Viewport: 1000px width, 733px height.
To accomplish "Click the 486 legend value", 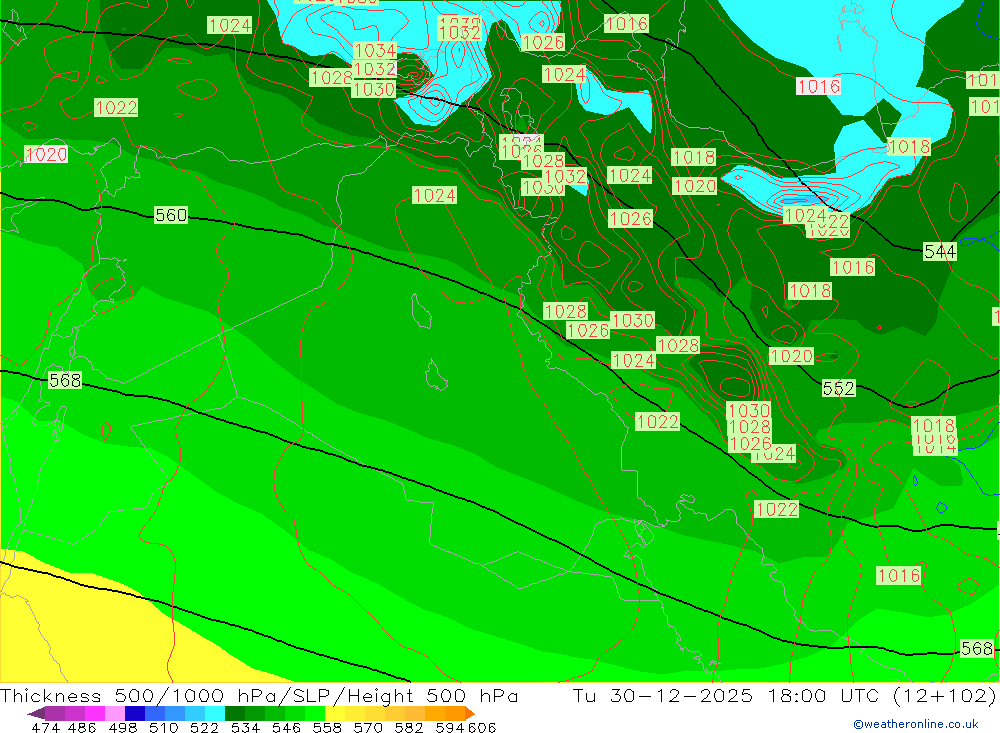I will tap(82, 727).
